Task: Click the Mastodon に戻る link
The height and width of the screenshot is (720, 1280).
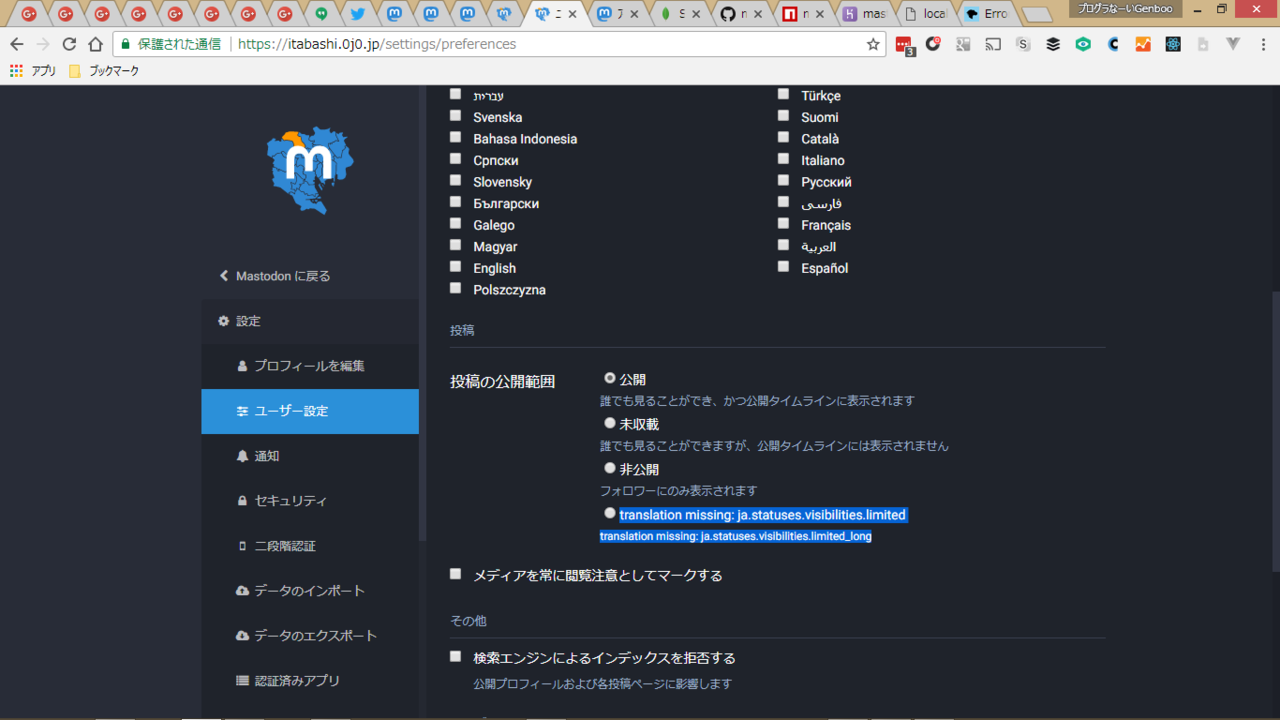Action: coord(282,276)
